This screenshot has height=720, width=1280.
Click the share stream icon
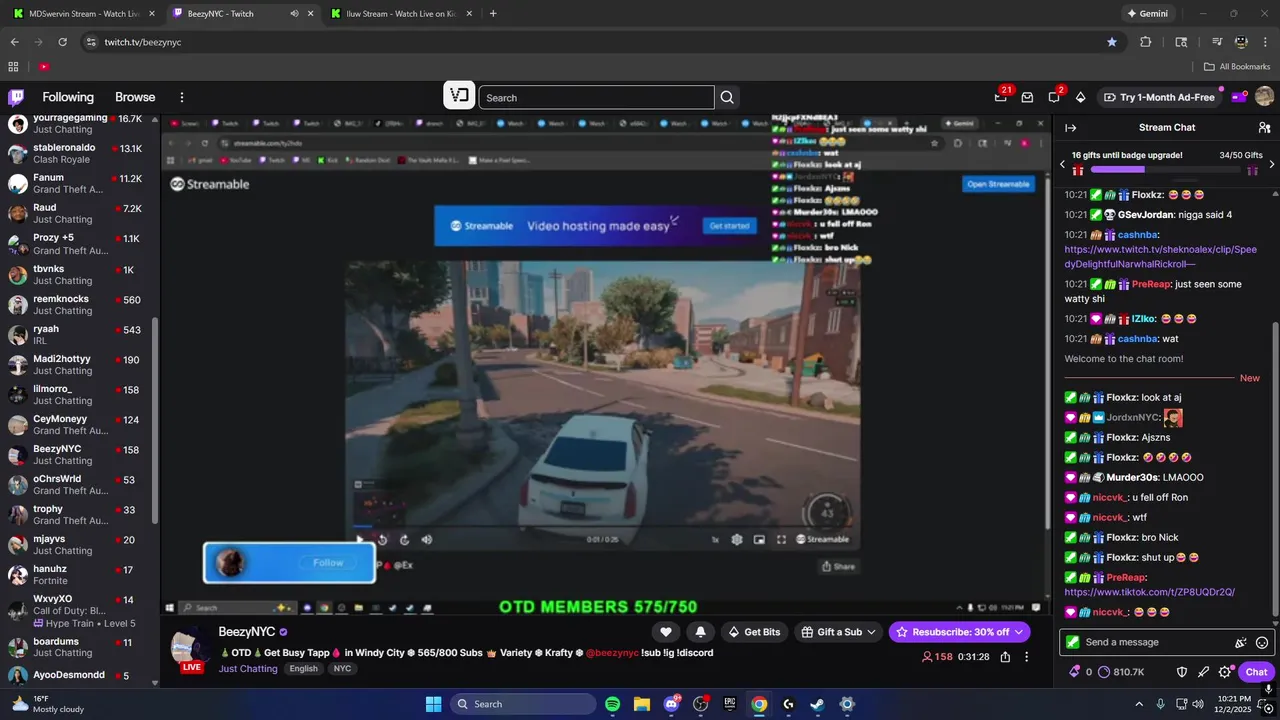[1005, 657]
